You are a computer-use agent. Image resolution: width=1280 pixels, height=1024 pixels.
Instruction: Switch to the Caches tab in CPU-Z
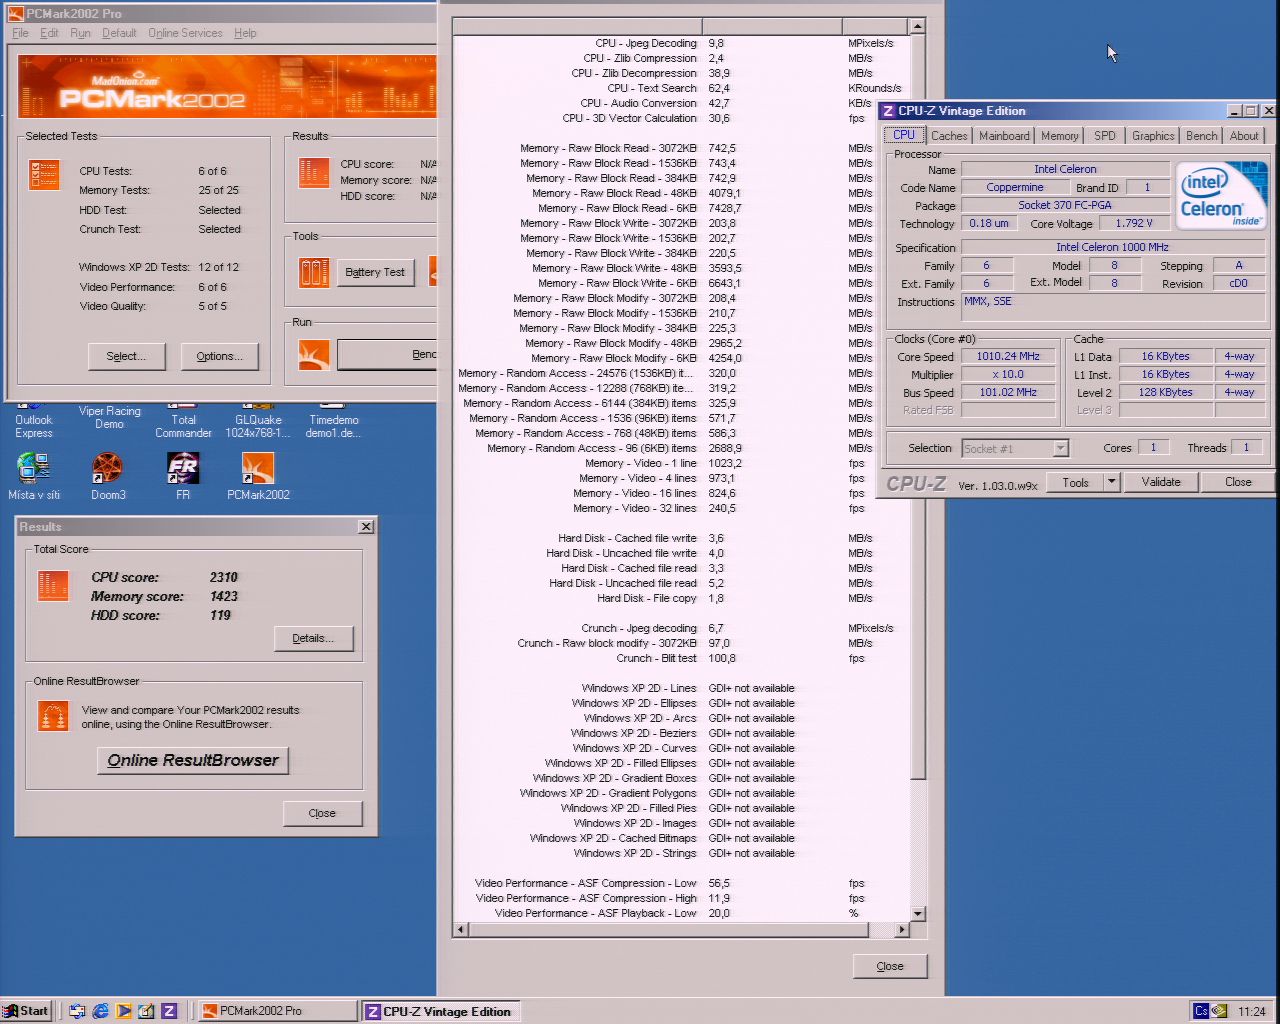click(949, 136)
